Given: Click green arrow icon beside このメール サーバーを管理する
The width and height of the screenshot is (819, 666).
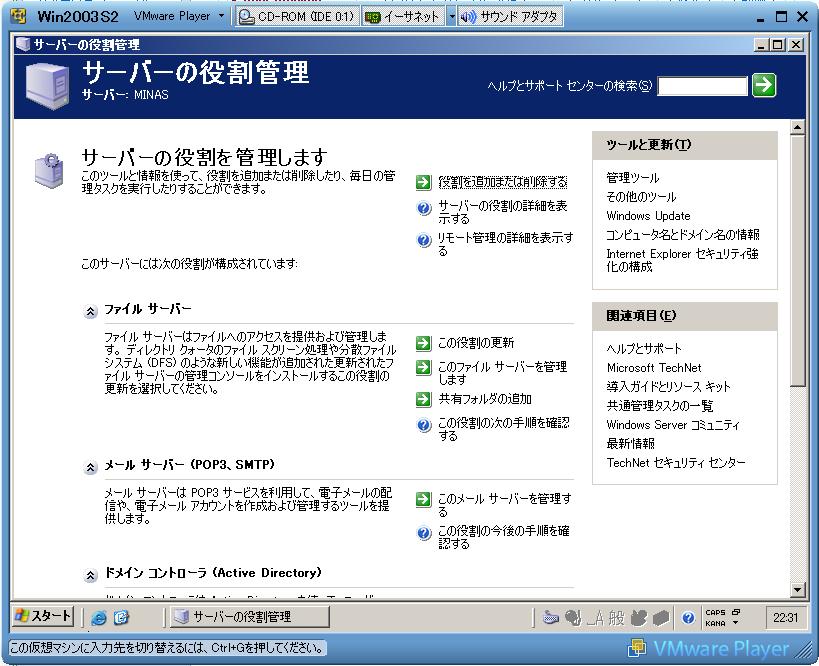Looking at the screenshot, I should point(424,499).
